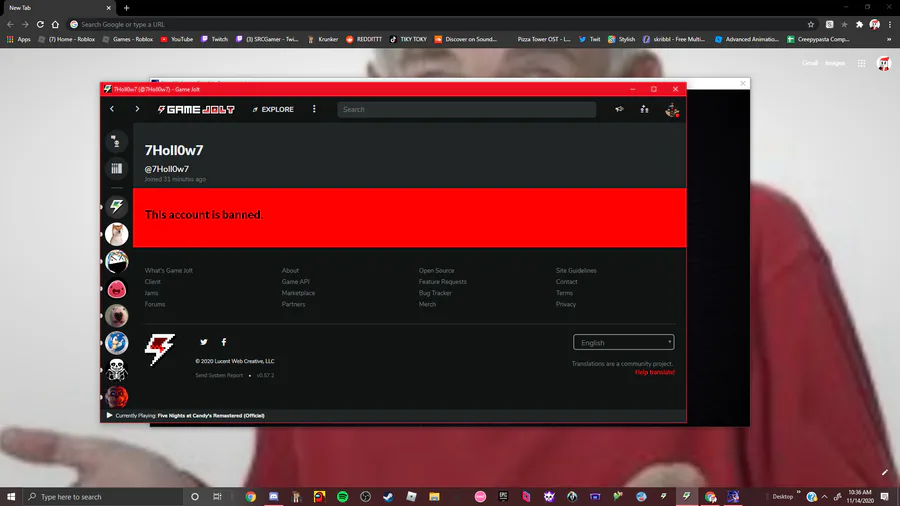
Task: Open the Explore menu item
Action: (273, 110)
